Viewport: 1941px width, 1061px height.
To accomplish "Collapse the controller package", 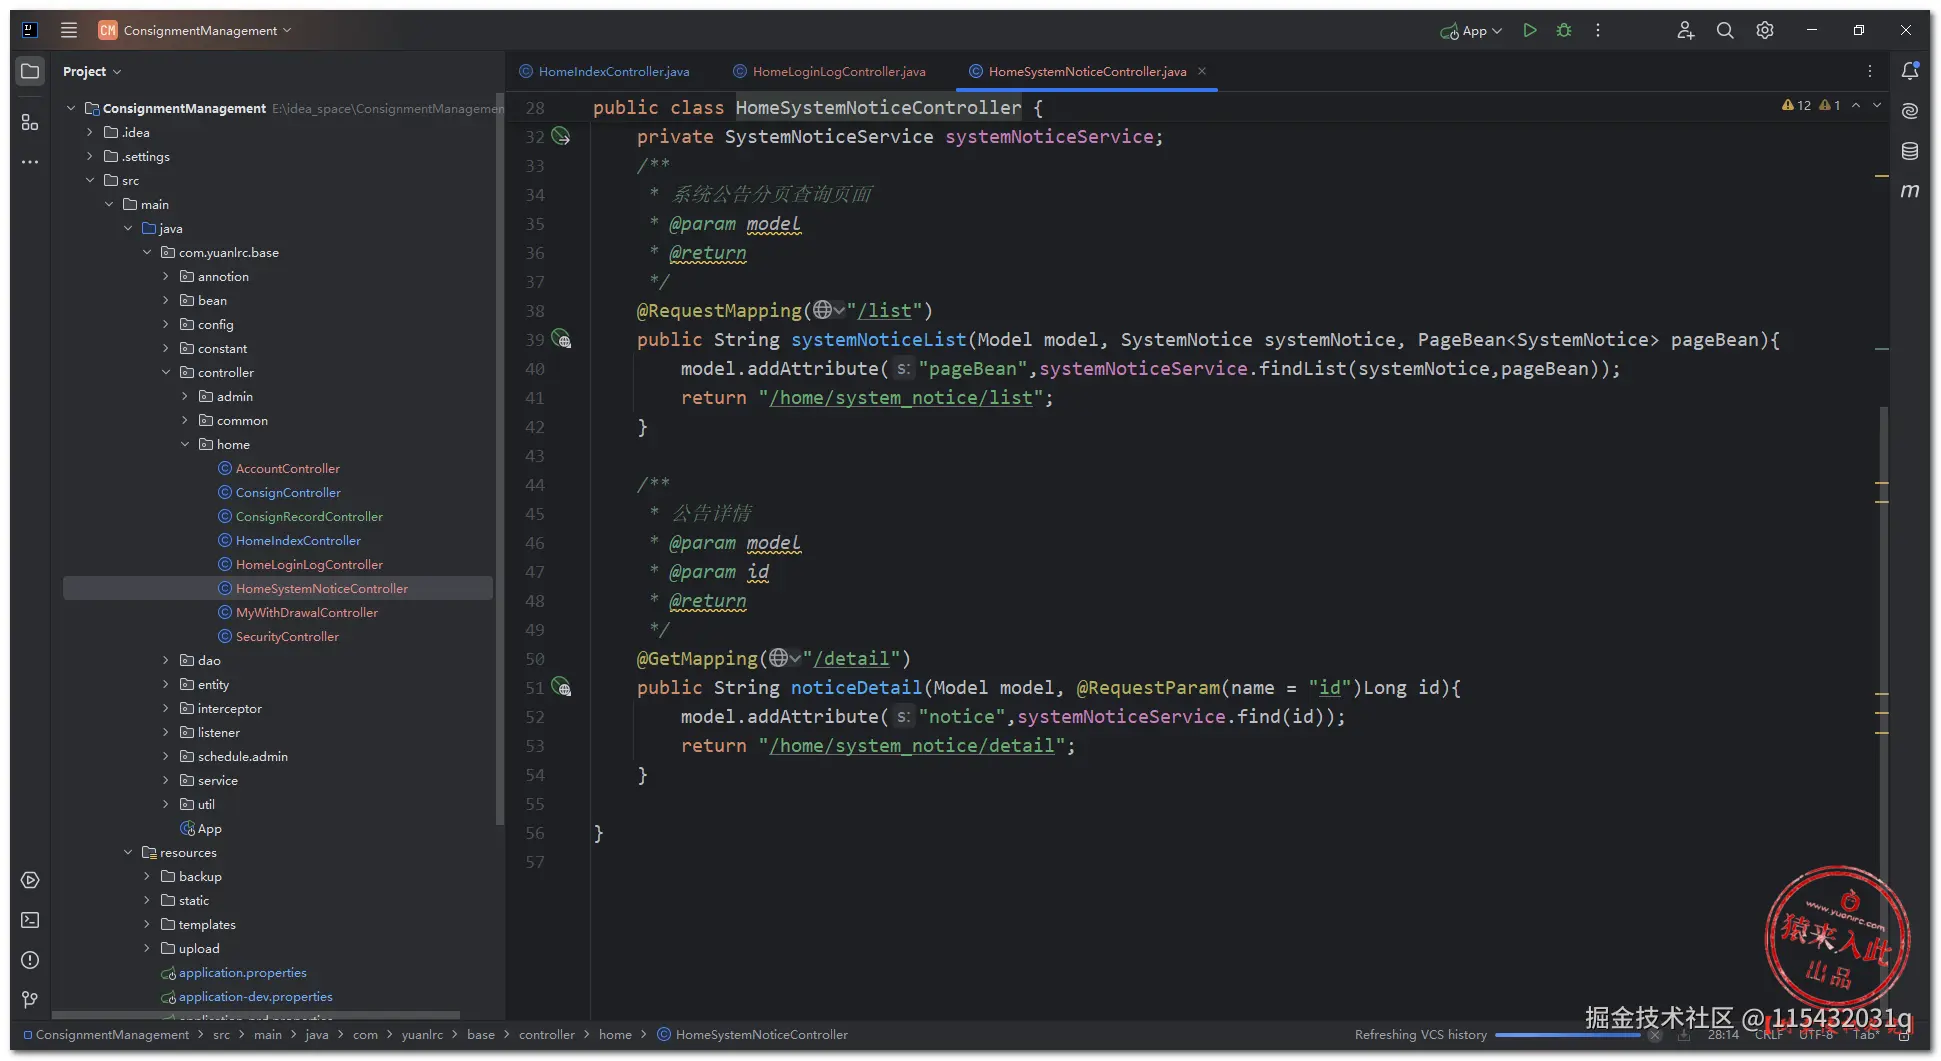I will 166,372.
